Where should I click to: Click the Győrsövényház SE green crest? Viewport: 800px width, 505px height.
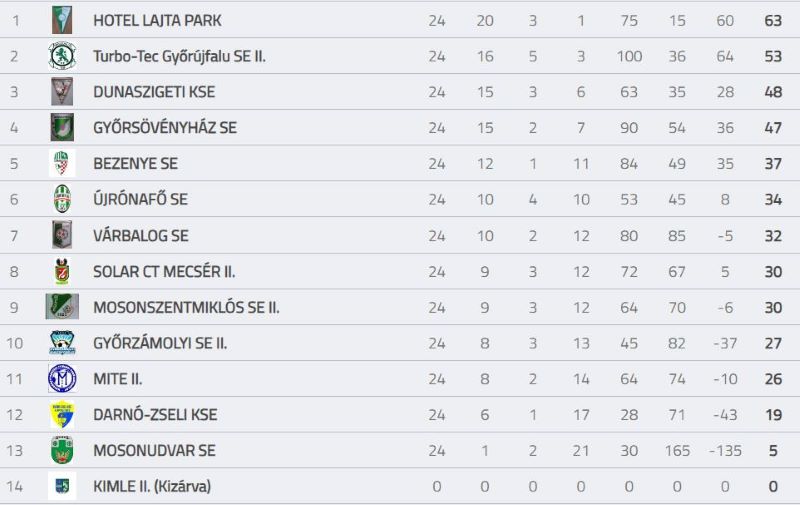[62, 127]
